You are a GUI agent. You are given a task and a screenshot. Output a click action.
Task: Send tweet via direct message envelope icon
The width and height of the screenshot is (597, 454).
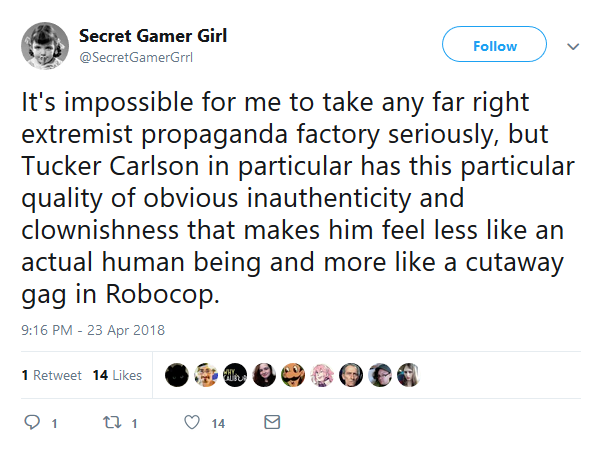[272, 422]
